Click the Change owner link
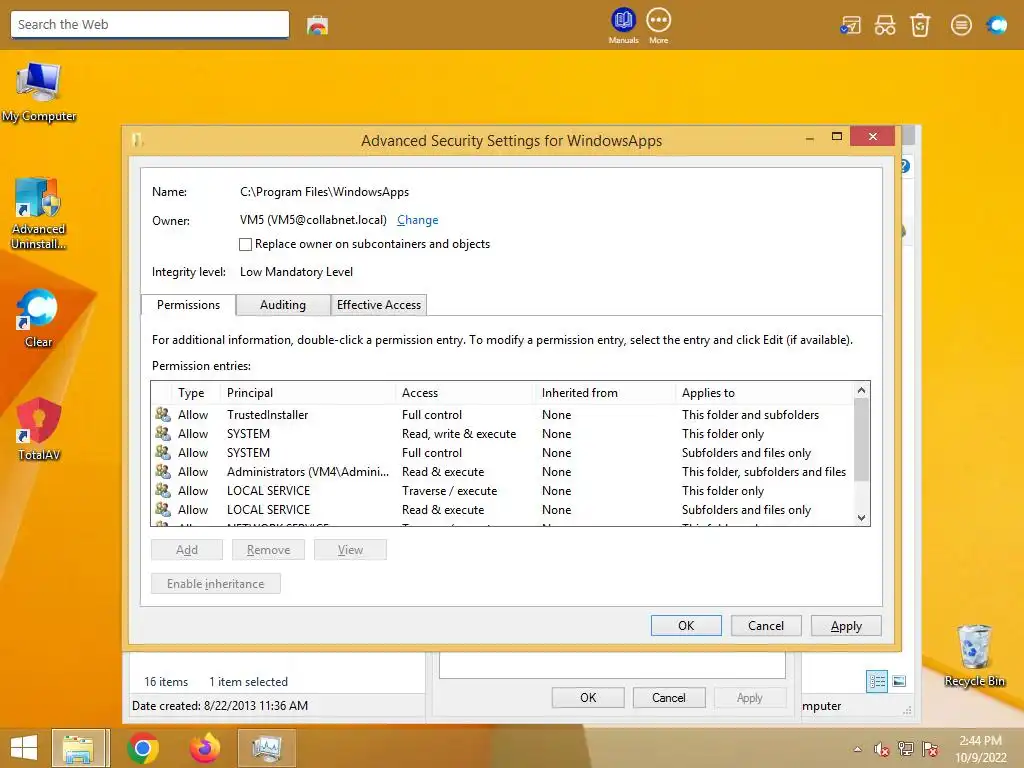This screenshot has width=1024, height=768. point(417,220)
